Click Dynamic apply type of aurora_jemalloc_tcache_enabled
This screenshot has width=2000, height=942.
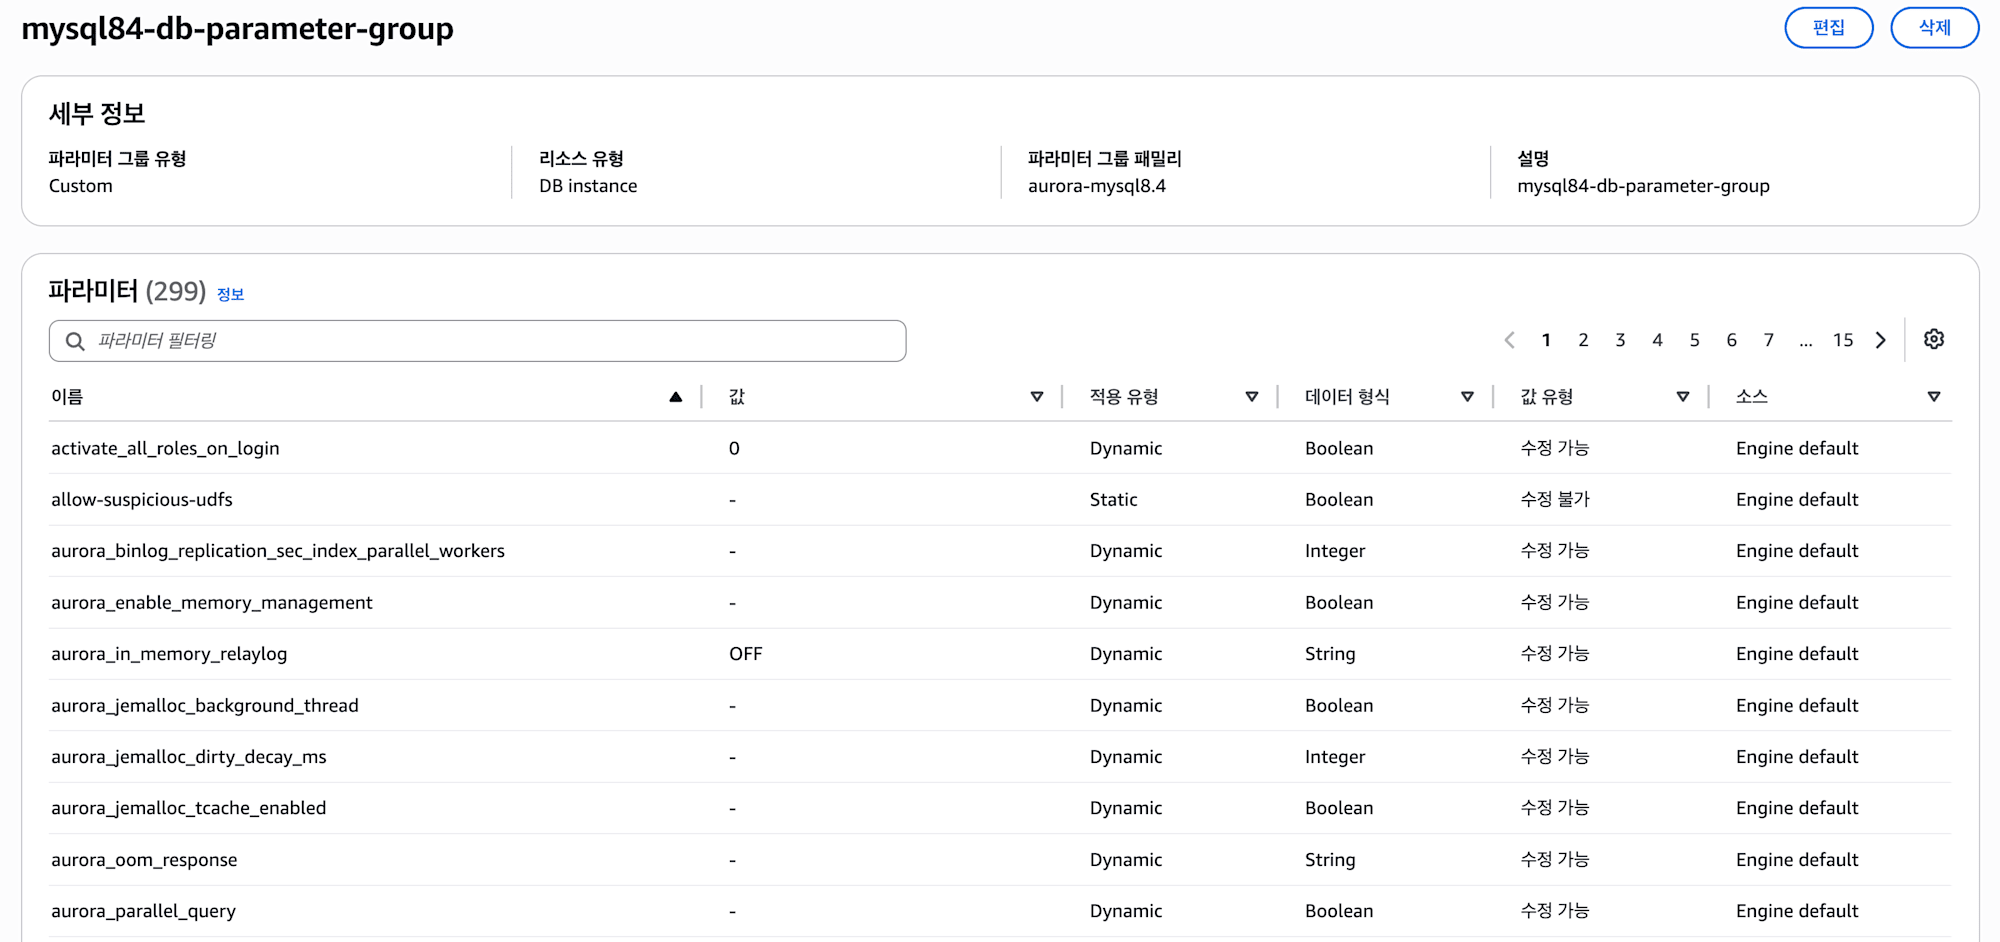(x=1126, y=808)
